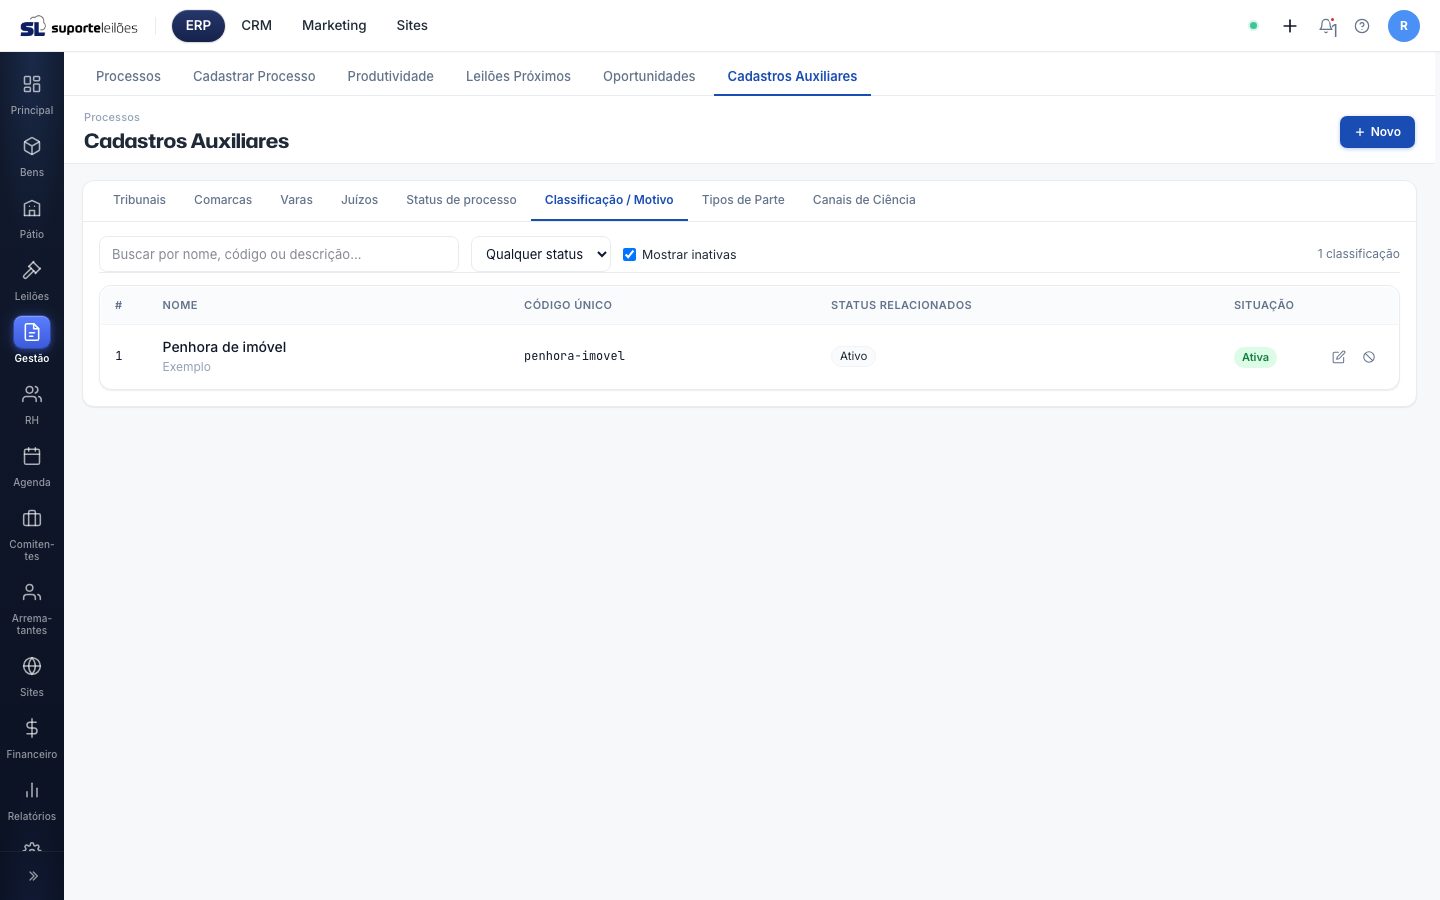Click the Novo button
Image resolution: width=1440 pixels, height=900 pixels.
pyautogui.click(x=1377, y=132)
